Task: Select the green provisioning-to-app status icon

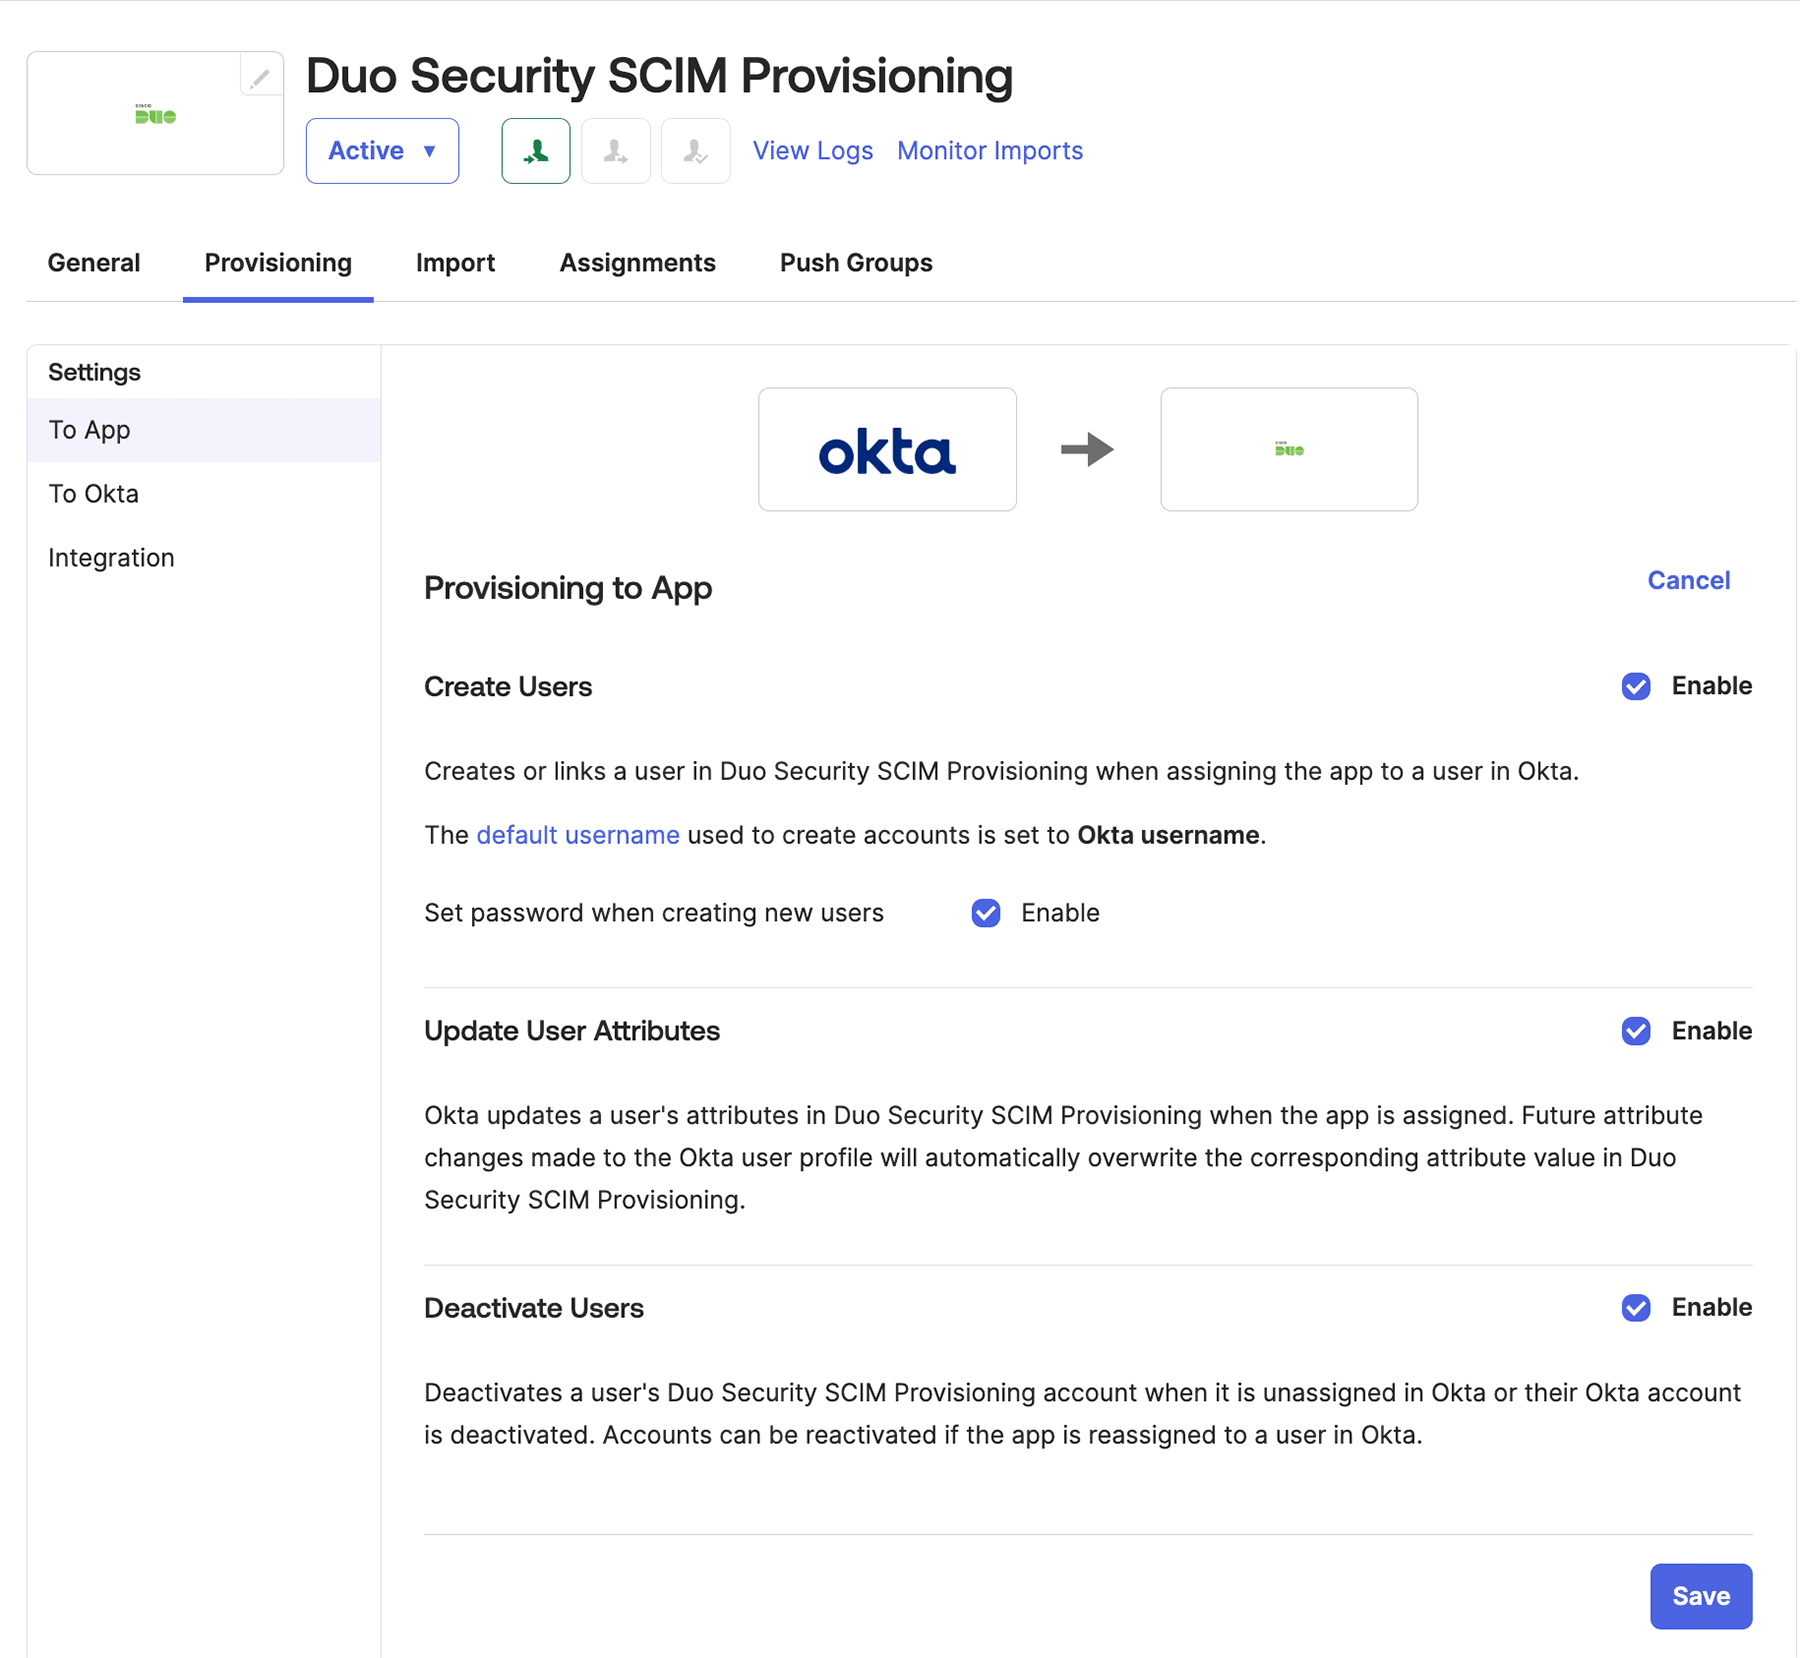Action: tap(536, 151)
